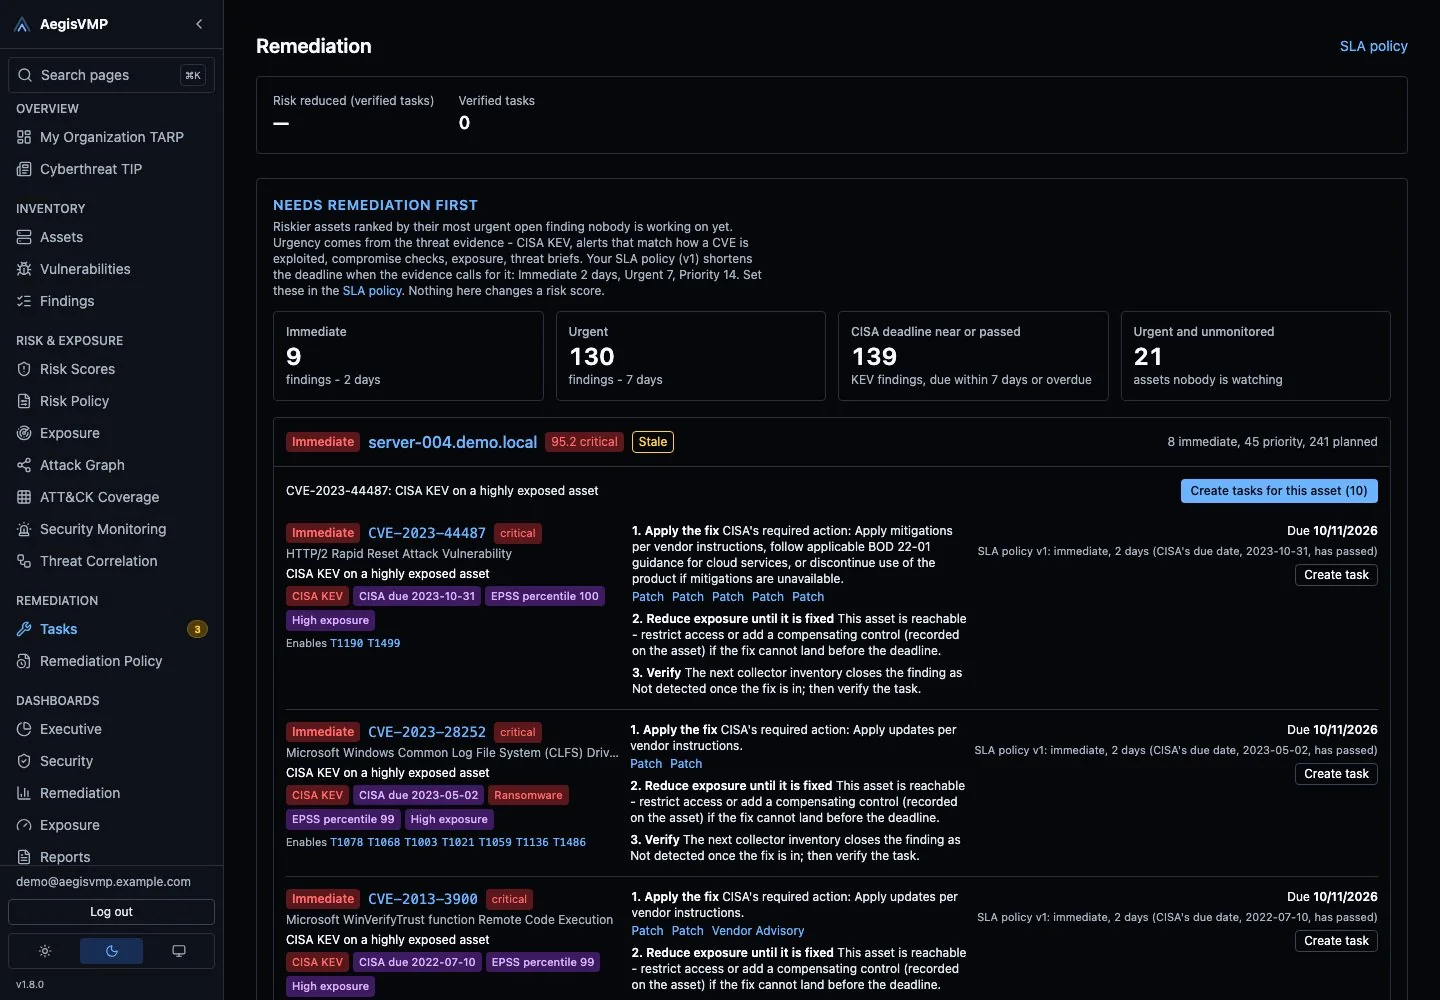The image size is (1440, 1000).
Task: Click the Search pages field
Action: (x=111, y=75)
